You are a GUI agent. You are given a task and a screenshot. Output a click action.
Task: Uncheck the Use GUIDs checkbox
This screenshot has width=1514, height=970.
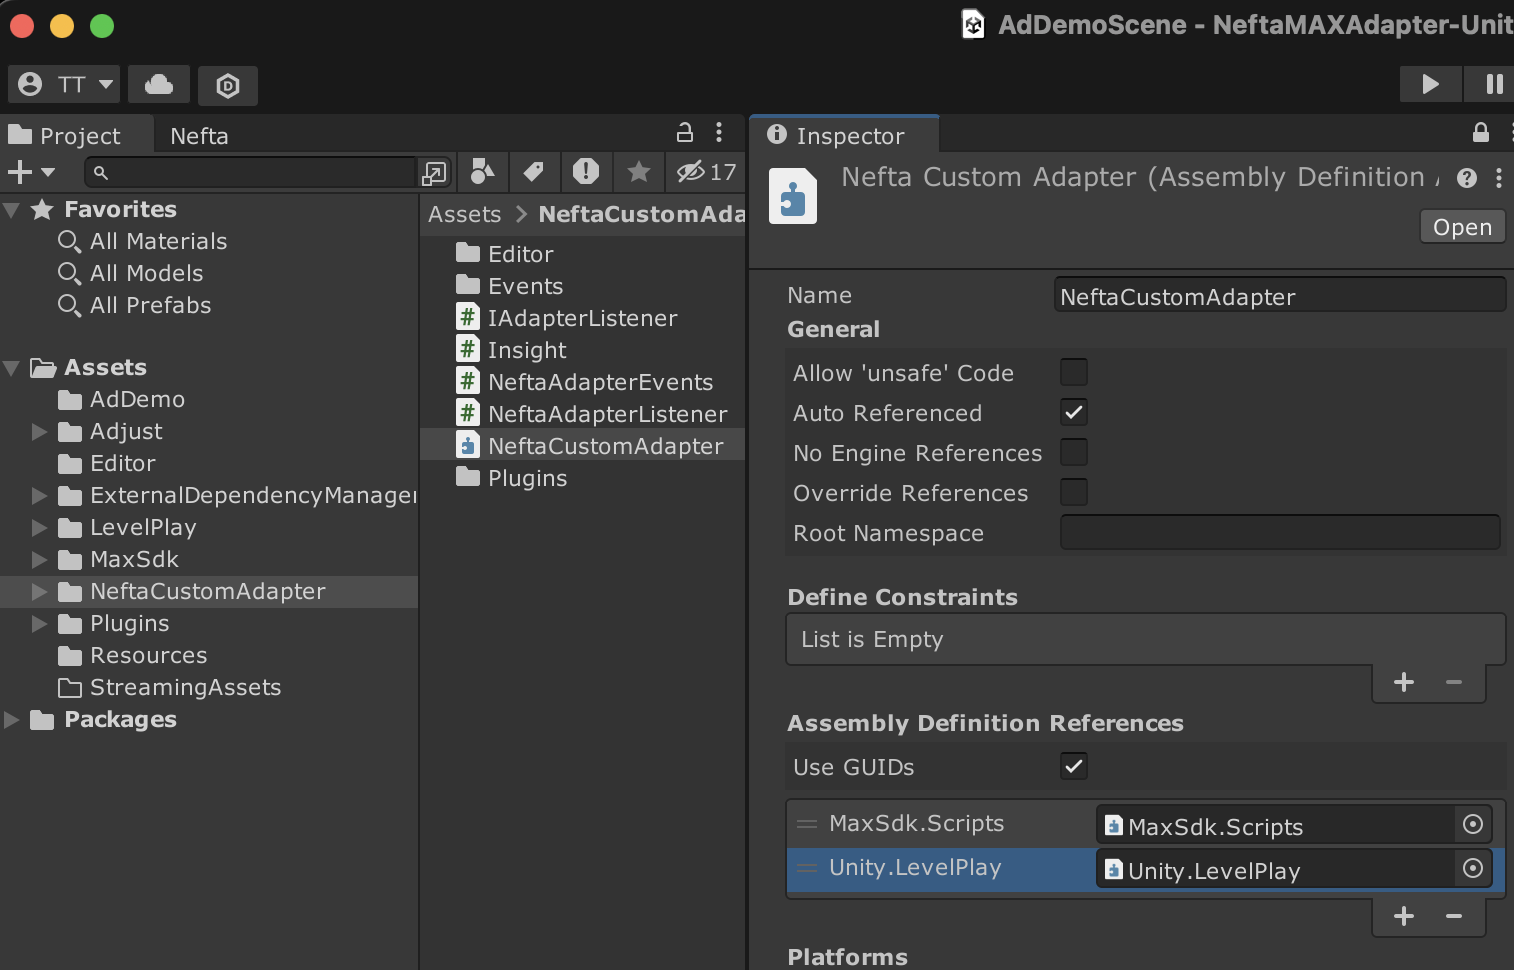click(1074, 766)
